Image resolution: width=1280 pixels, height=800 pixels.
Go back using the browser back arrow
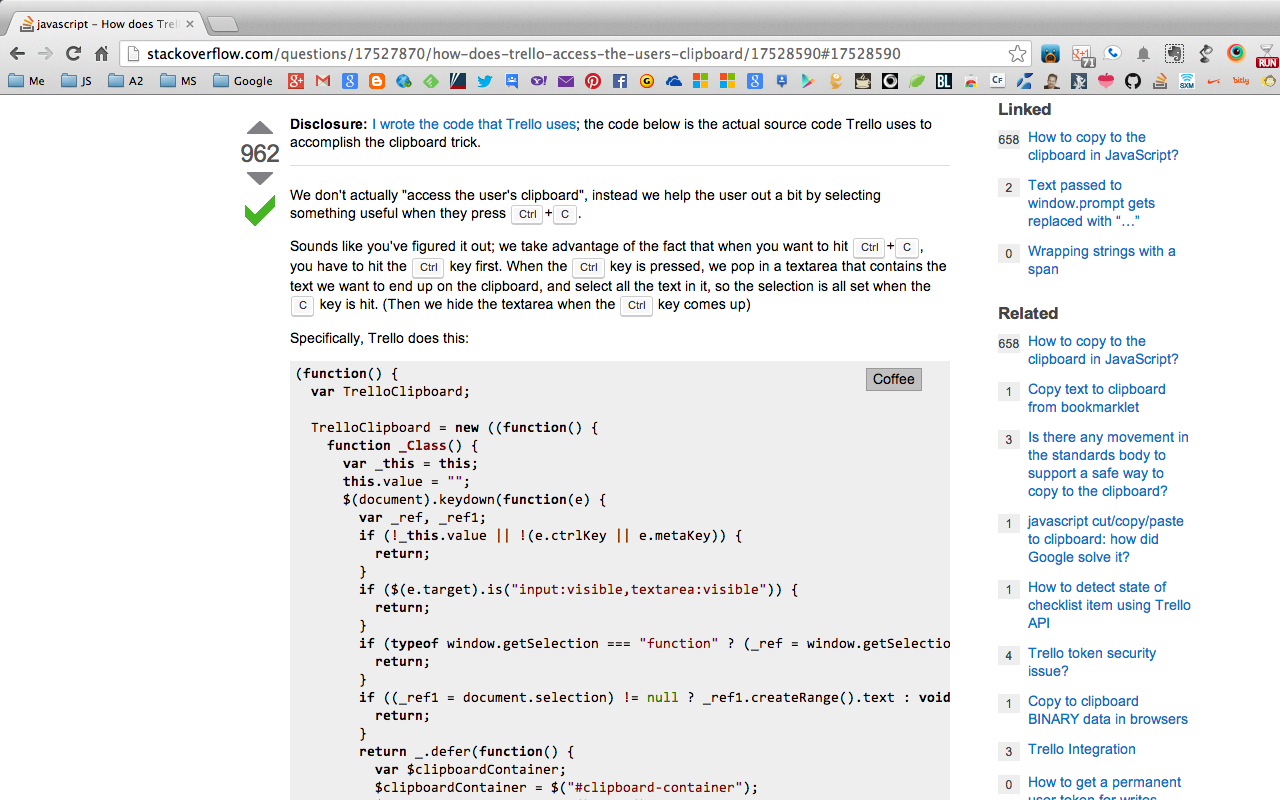tap(18, 54)
